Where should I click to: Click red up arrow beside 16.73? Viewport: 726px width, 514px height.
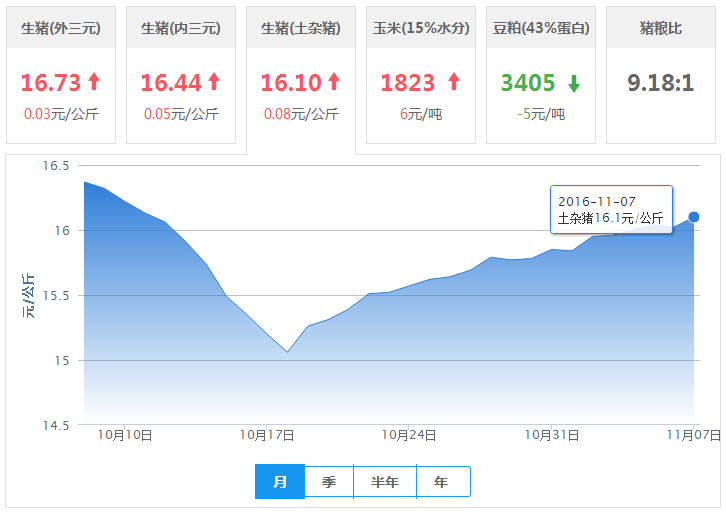pos(94,82)
